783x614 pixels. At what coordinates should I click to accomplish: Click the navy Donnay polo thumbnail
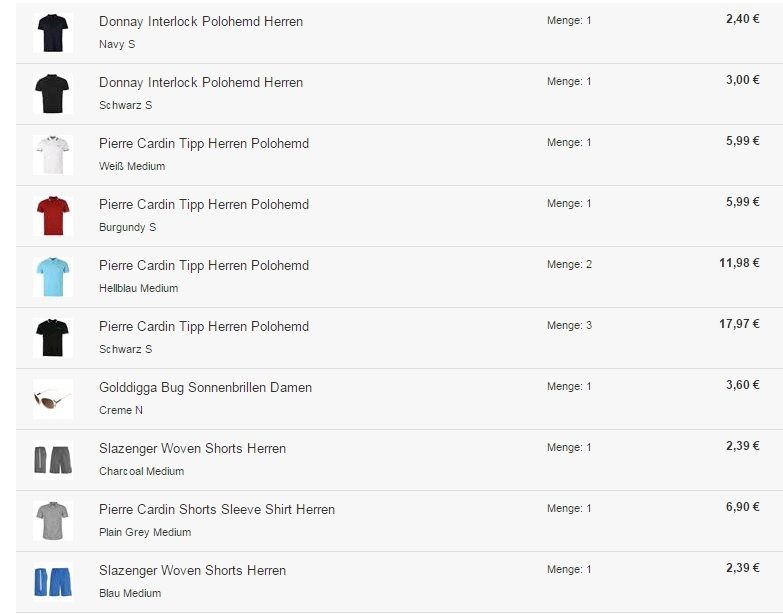pyautogui.click(x=52, y=33)
